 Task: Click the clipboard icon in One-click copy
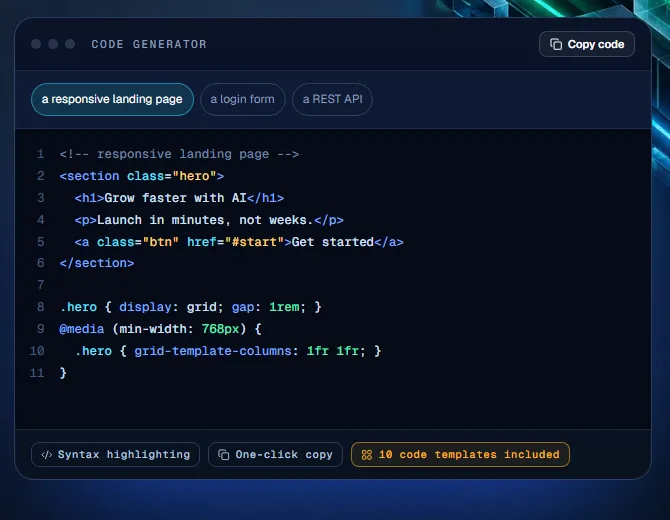coord(223,455)
